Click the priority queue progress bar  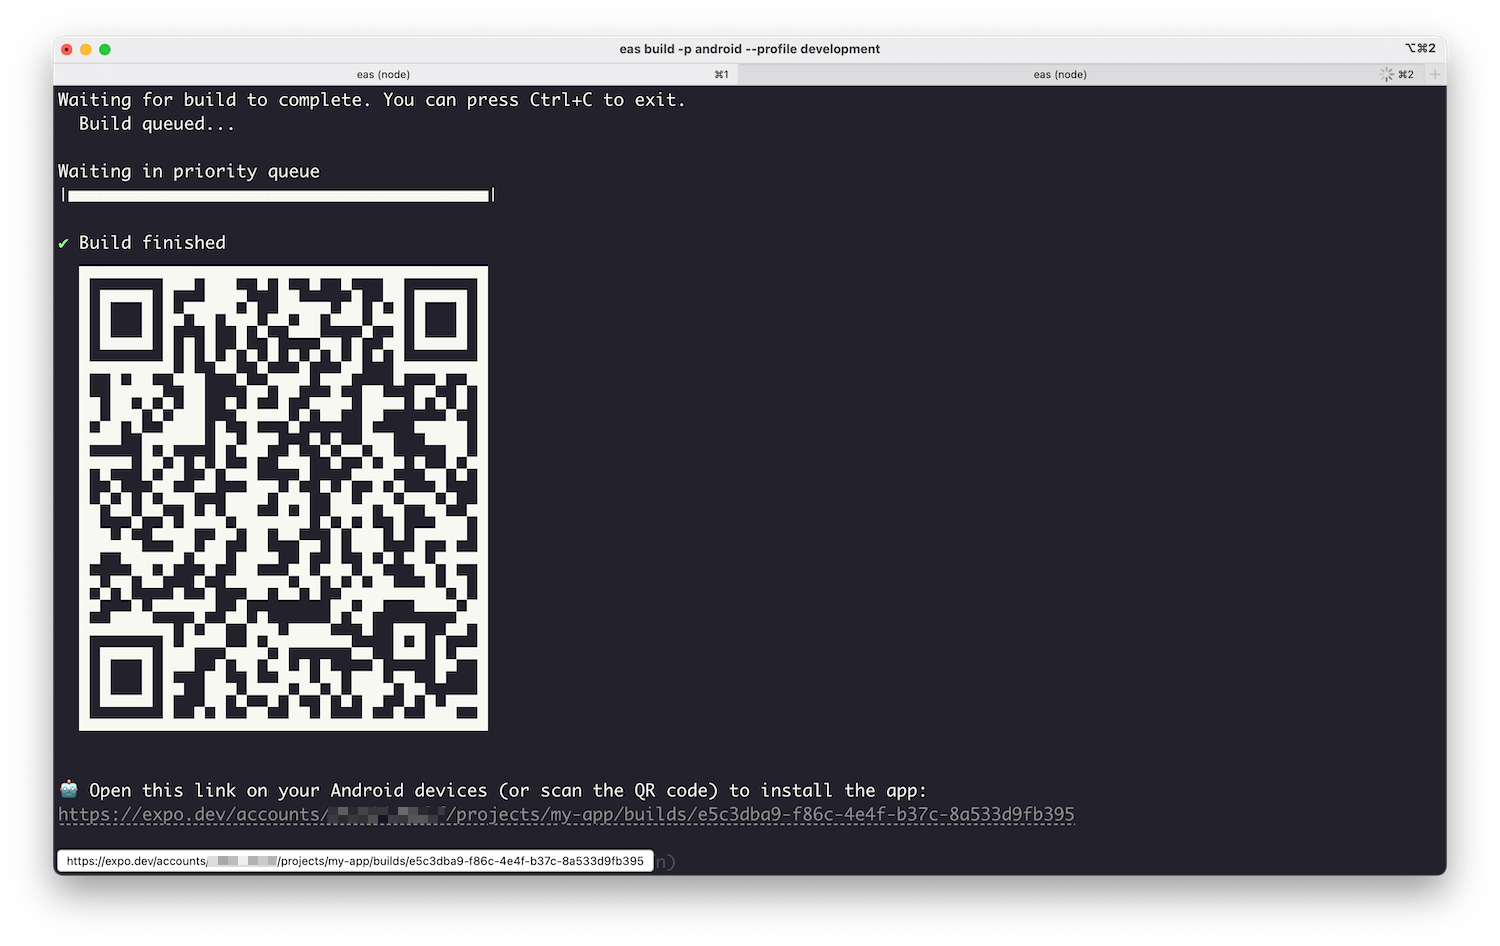click(276, 196)
